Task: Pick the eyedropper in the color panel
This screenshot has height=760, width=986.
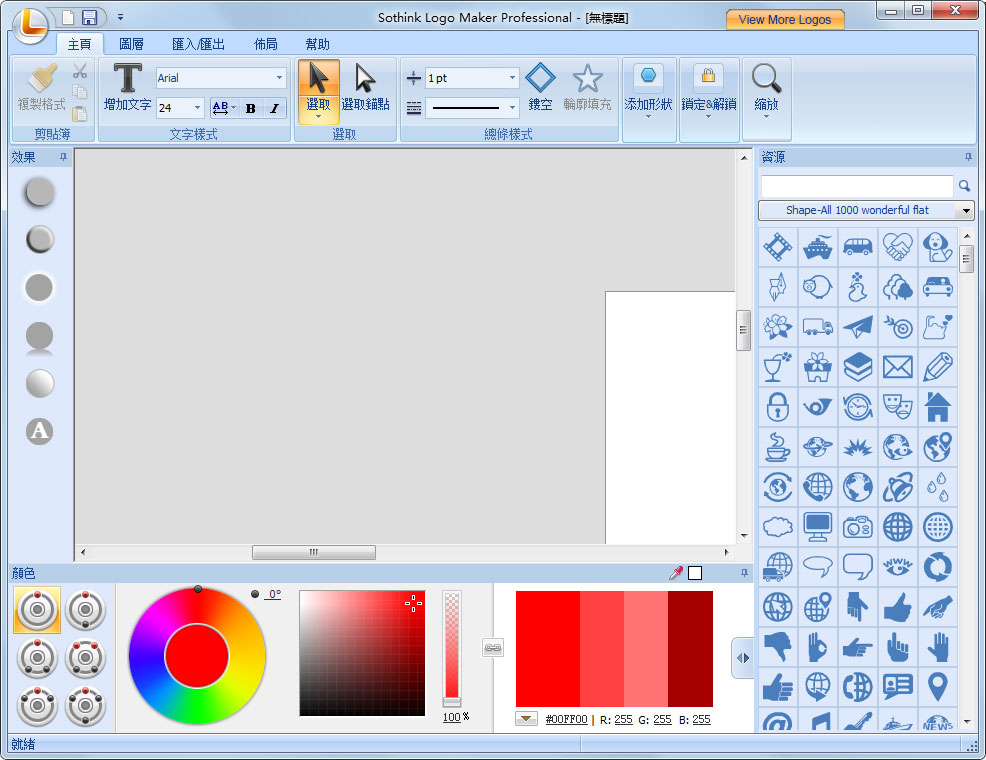Action: (676, 573)
